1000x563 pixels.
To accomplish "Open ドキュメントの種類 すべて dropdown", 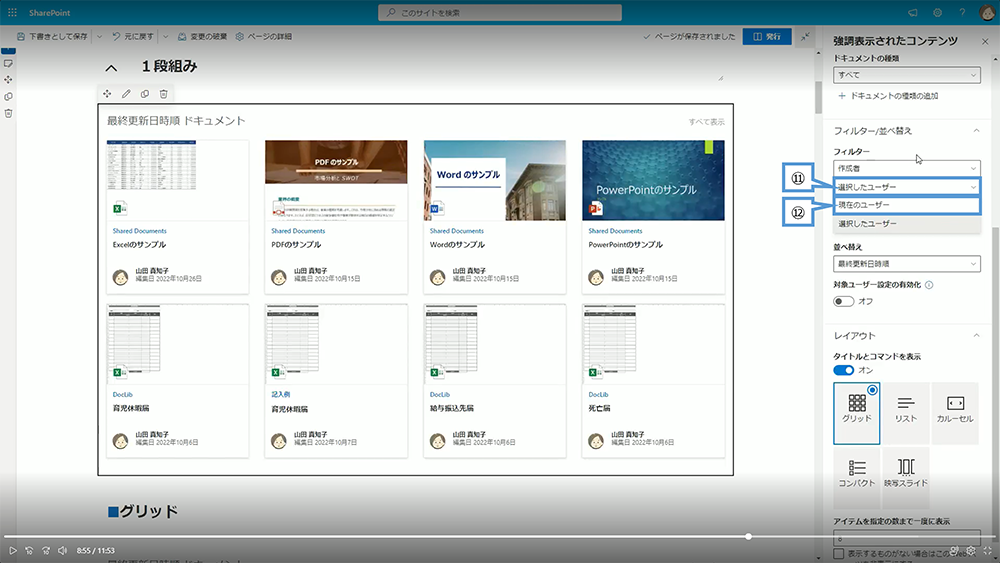I will 906,75.
